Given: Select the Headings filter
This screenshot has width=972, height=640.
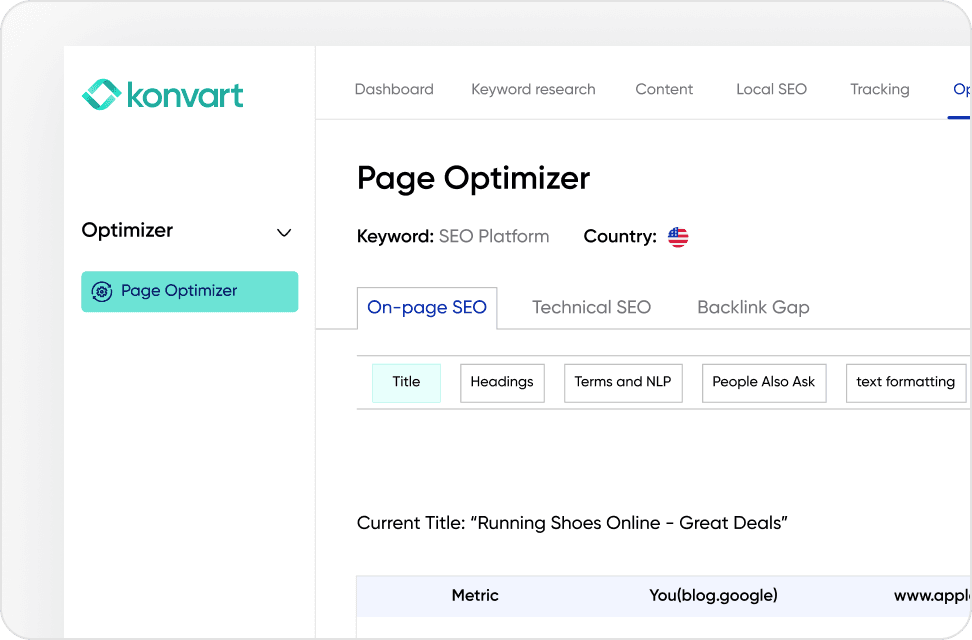Looking at the screenshot, I should (x=502, y=382).
